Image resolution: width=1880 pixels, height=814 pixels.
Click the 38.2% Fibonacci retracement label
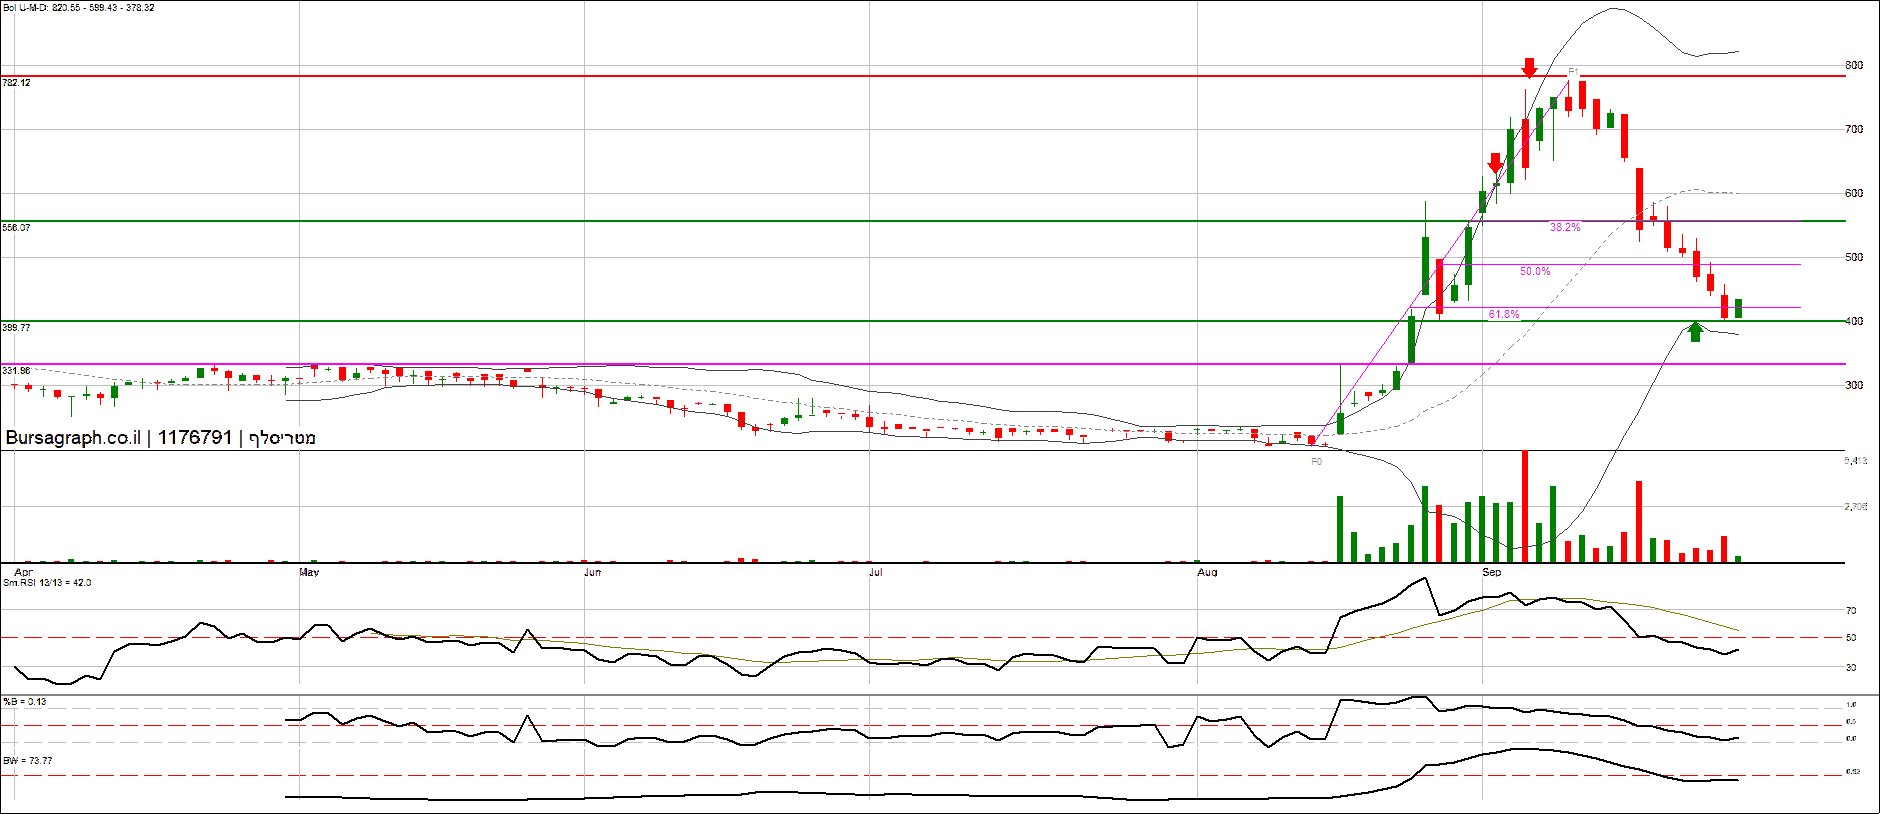click(x=1565, y=228)
